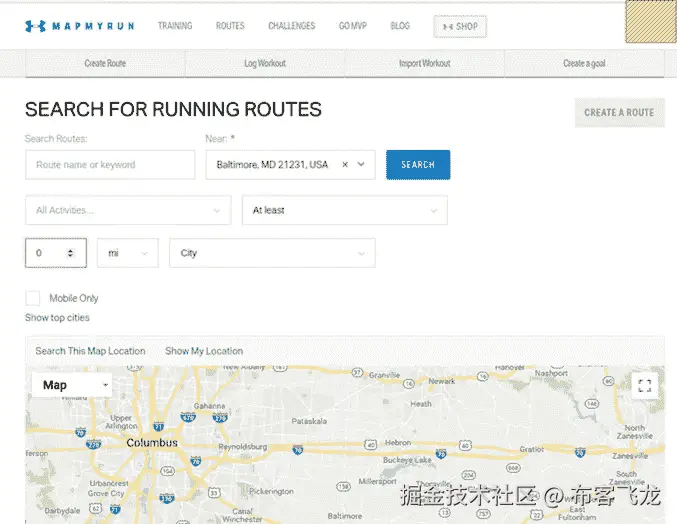This screenshot has height=524, width=677.
Task: Open the Routes menu
Action: click(230, 26)
